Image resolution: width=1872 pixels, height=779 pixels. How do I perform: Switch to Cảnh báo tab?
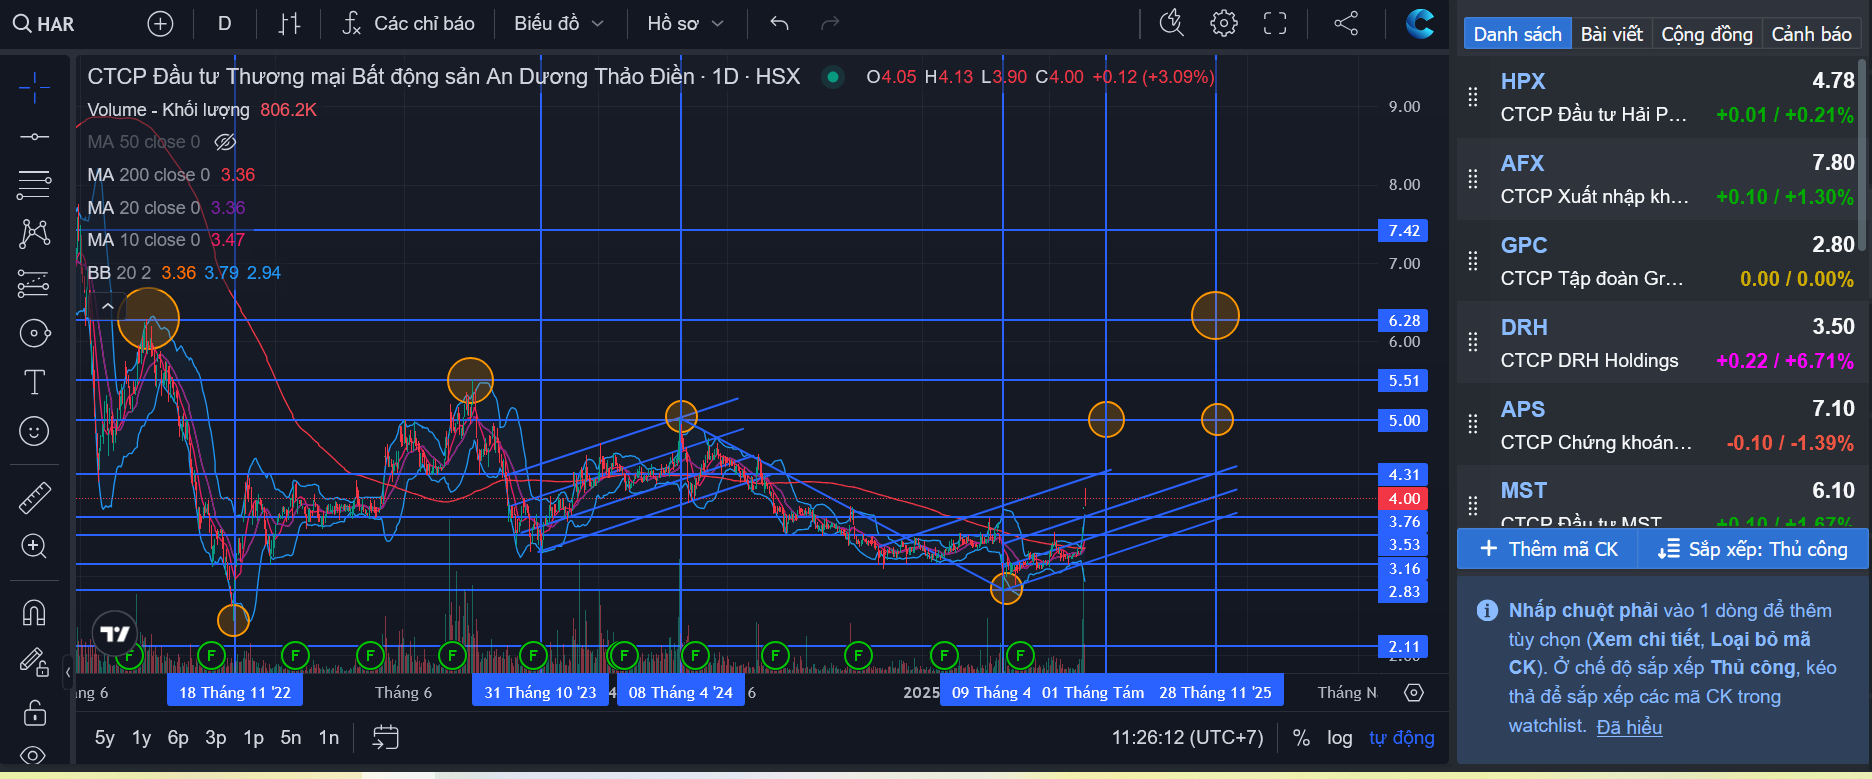click(x=1812, y=34)
